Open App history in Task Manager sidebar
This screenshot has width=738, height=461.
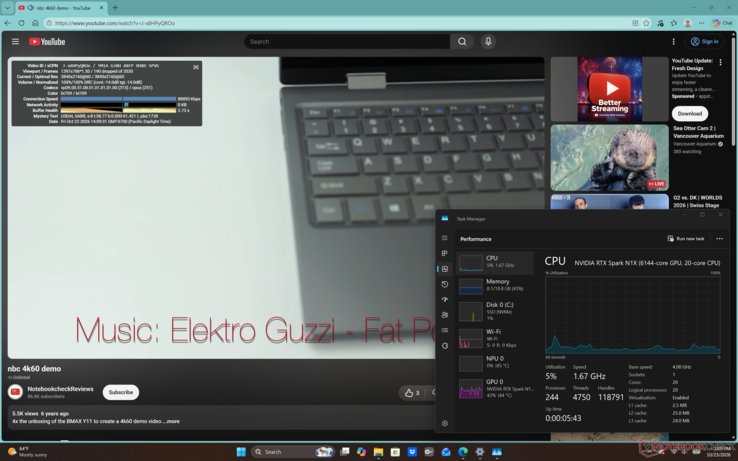pyautogui.click(x=445, y=284)
